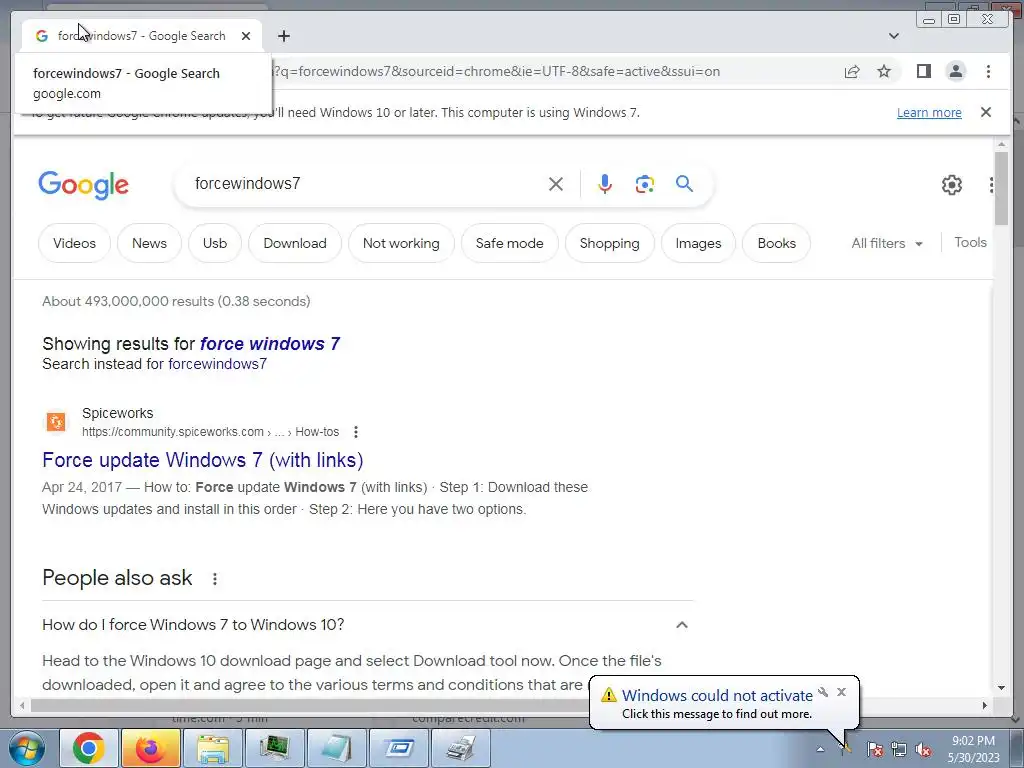The width and height of the screenshot is (1024, 768).
Task: Submit search with the magnifier icon
Action: [684, 184]
